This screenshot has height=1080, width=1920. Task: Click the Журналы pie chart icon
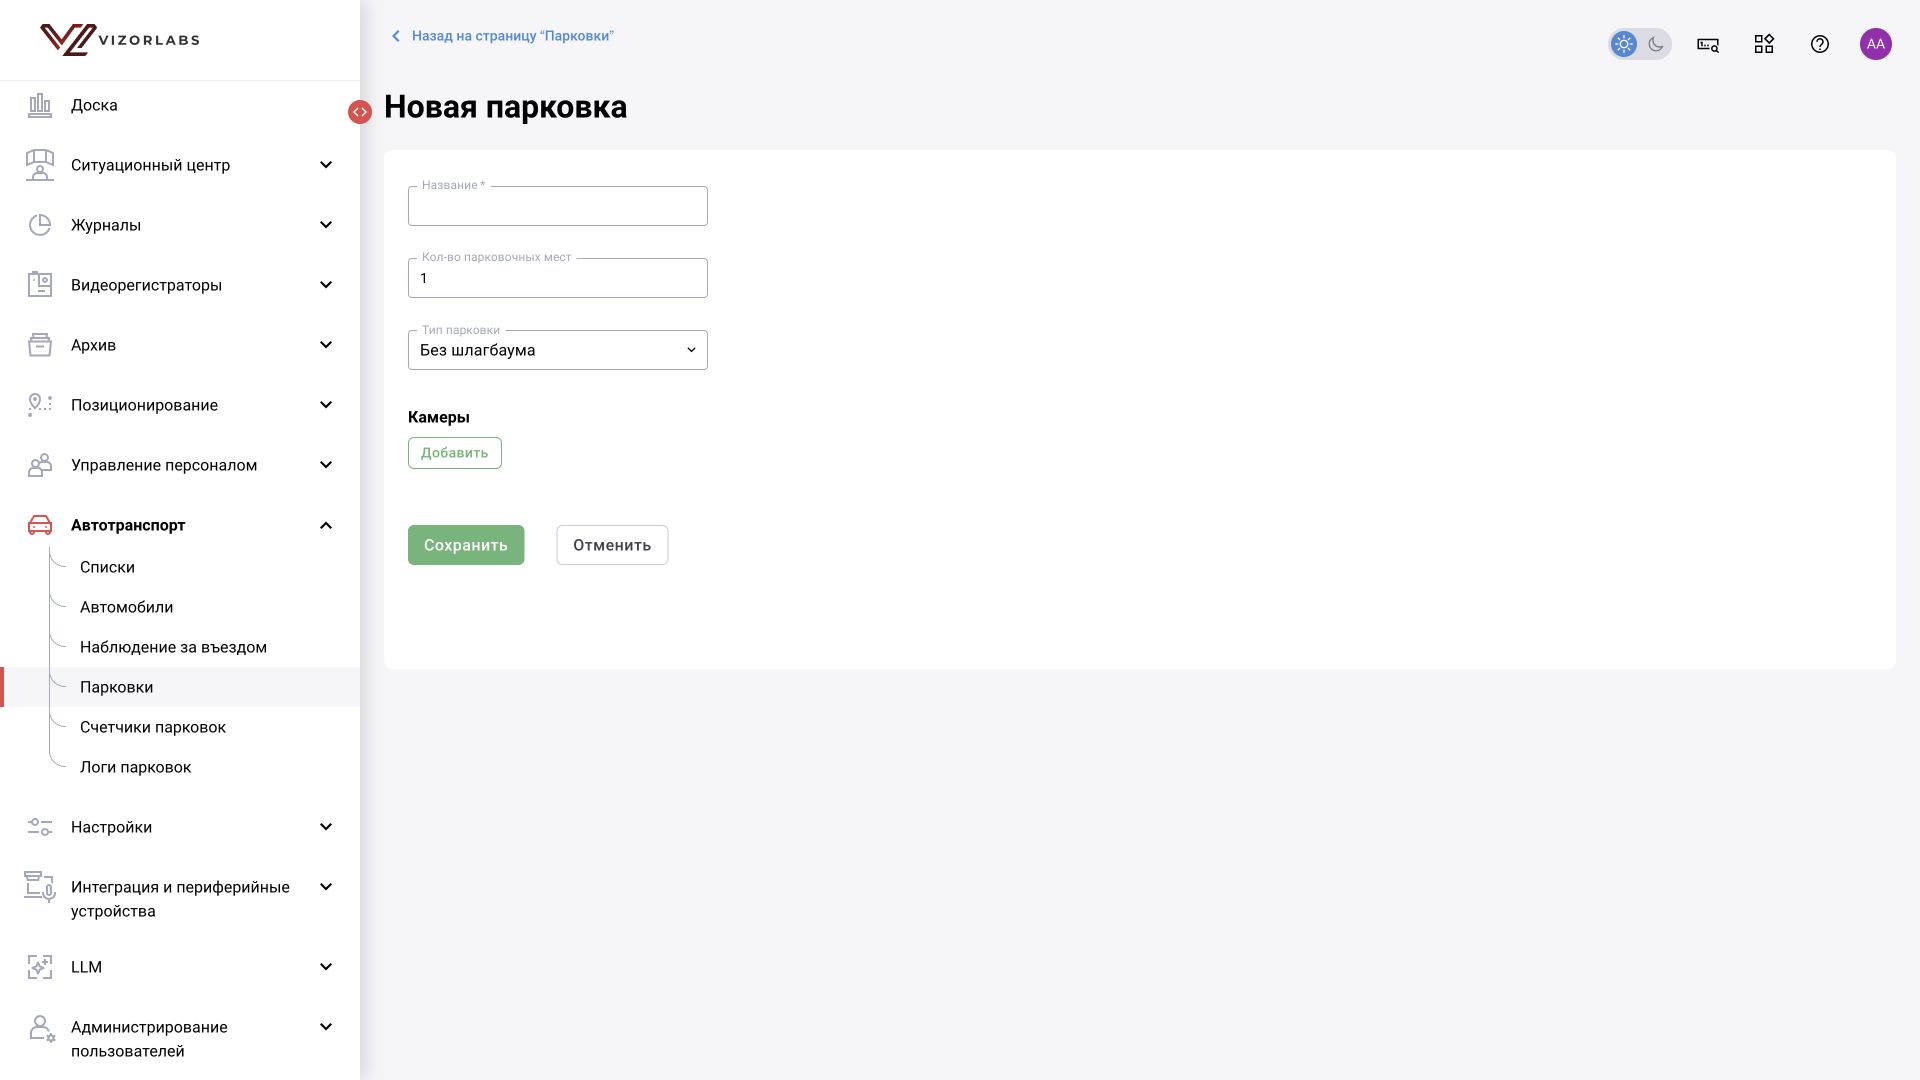40,225
